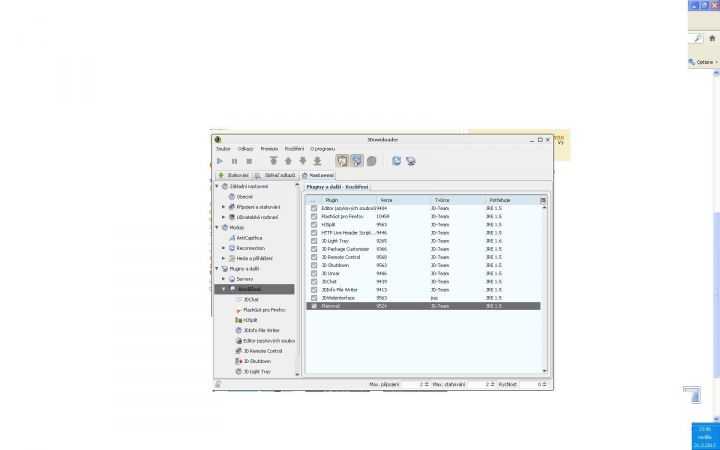Start downloads with the Play toolbar icon
Viewport: 720px width, 450px height.
(x=220, y=161)
